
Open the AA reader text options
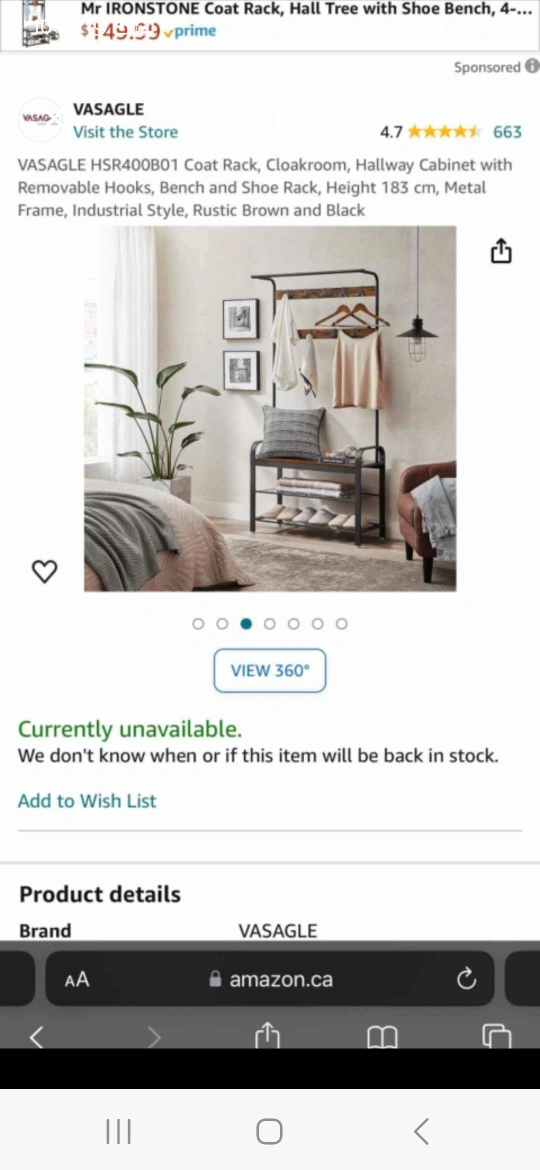pyautogui.click(x=77, y=979)
